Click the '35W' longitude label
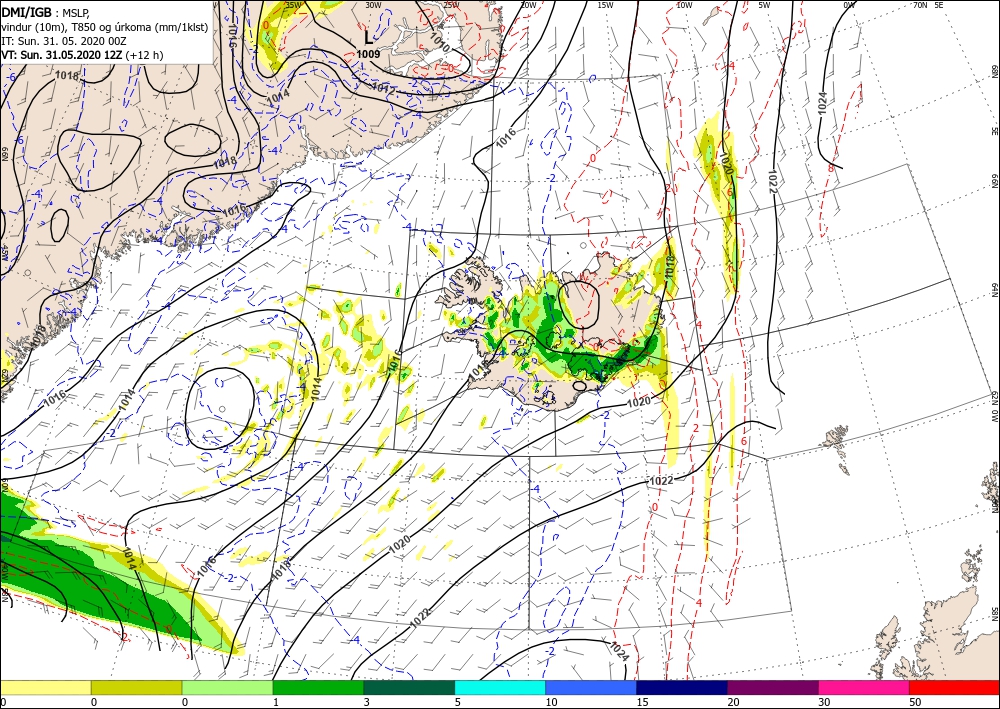This screenshot has width=1000, height=709. 293,5
